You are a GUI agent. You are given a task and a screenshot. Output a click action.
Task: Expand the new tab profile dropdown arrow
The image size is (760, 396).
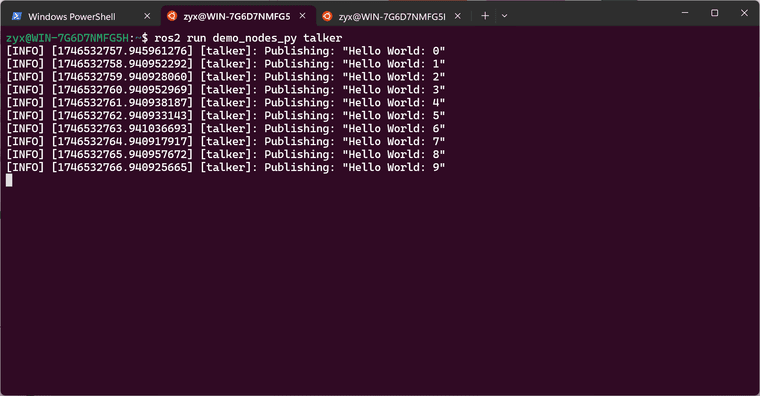(x=505, y=16)
